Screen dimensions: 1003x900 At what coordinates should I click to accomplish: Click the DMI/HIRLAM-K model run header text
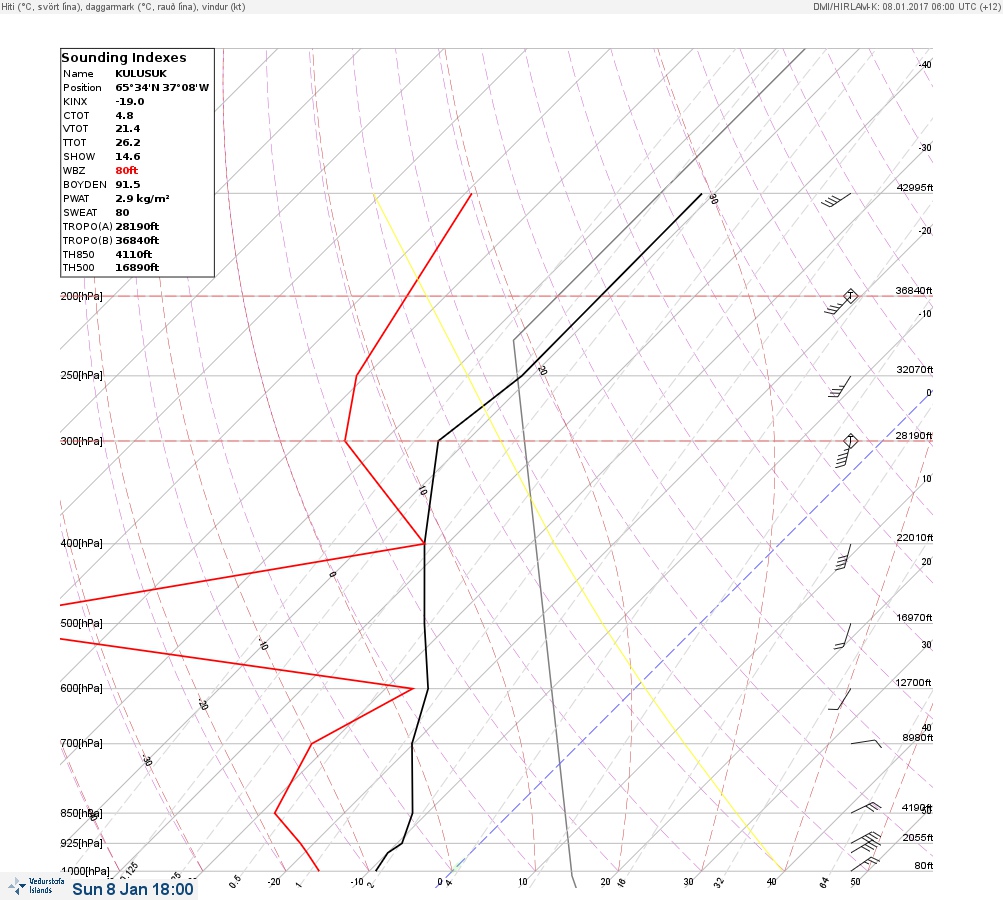tap(906, 6)
